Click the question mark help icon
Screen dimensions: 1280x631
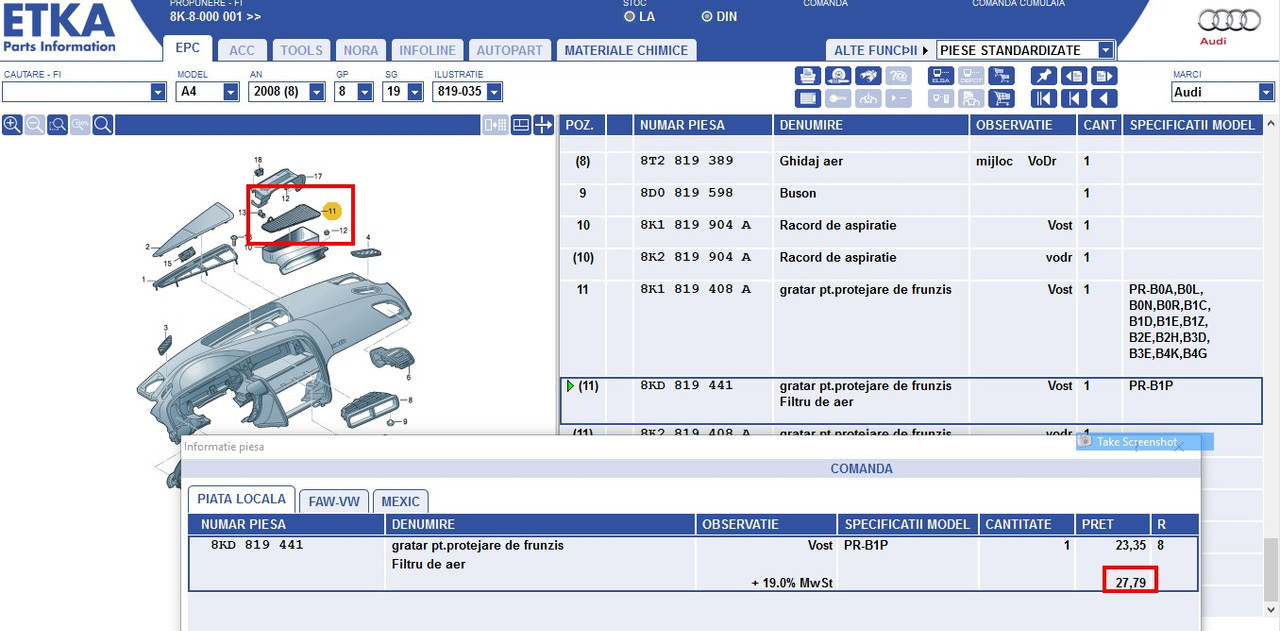899,76
